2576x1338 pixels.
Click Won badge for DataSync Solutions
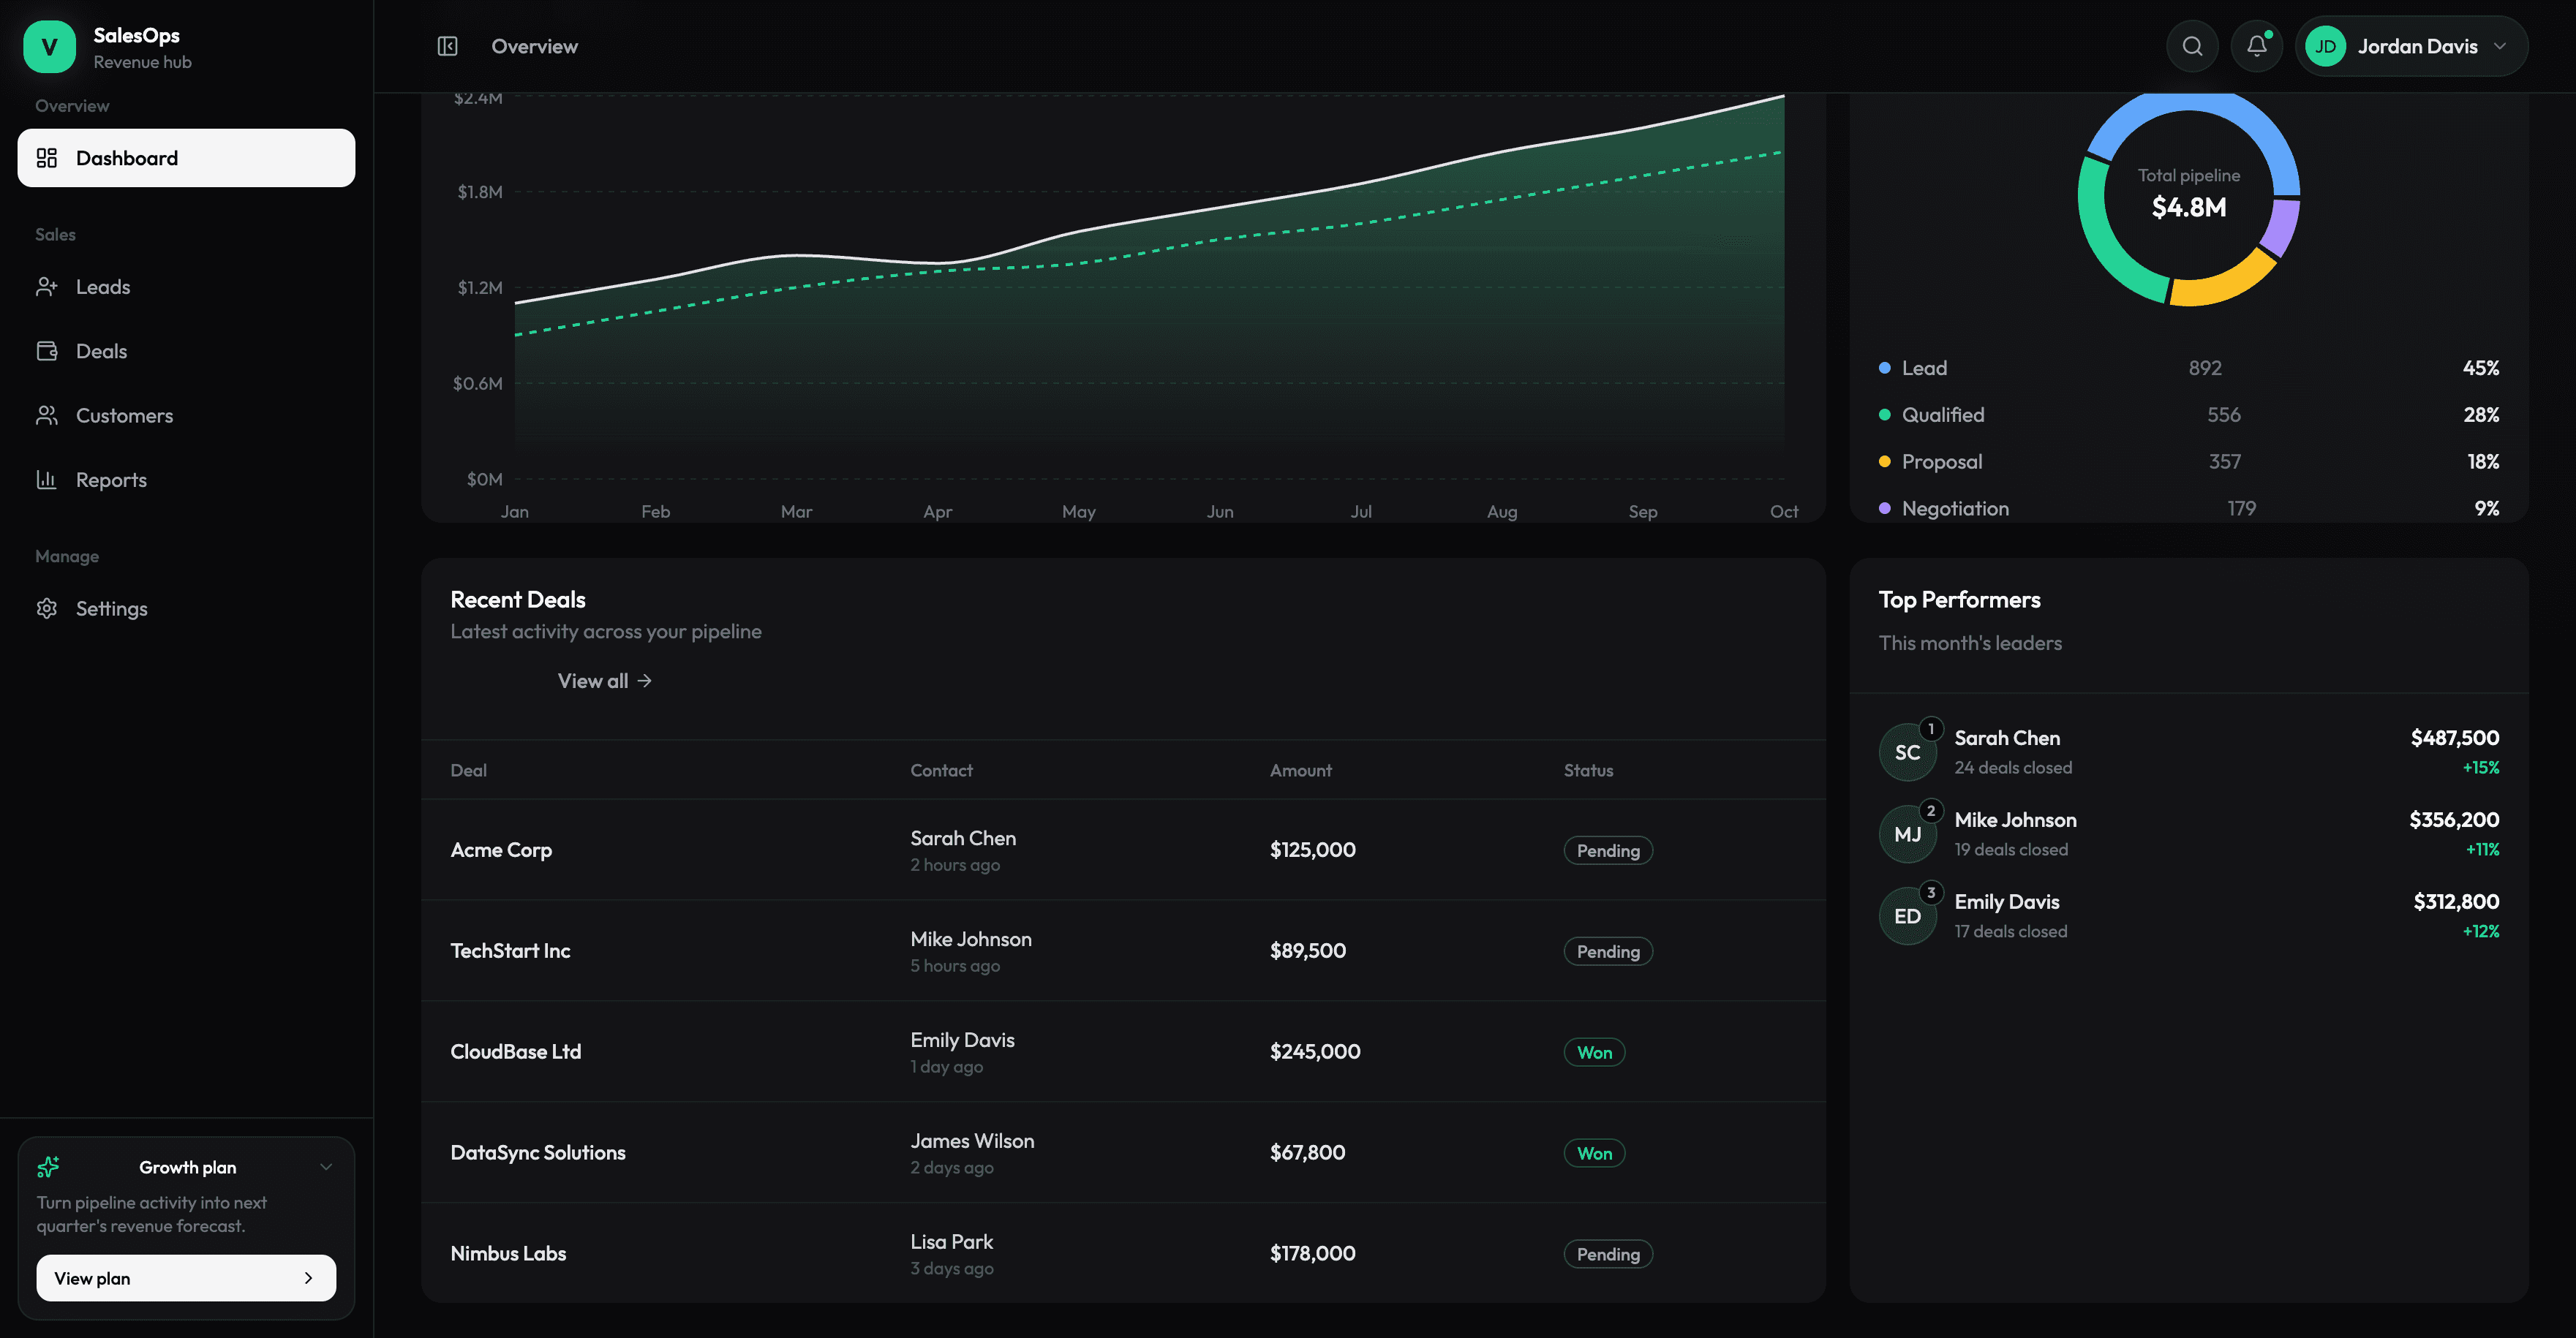point(1594,1153)
